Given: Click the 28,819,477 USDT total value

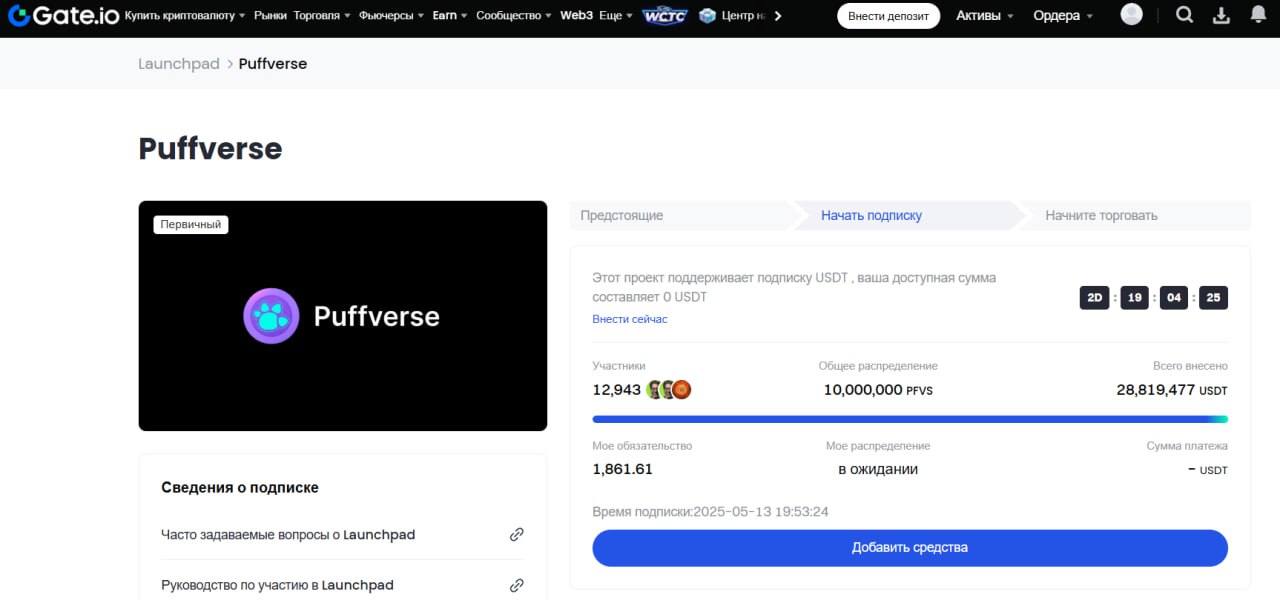Looking at the screenshot, I should [x=1172, y=390].
